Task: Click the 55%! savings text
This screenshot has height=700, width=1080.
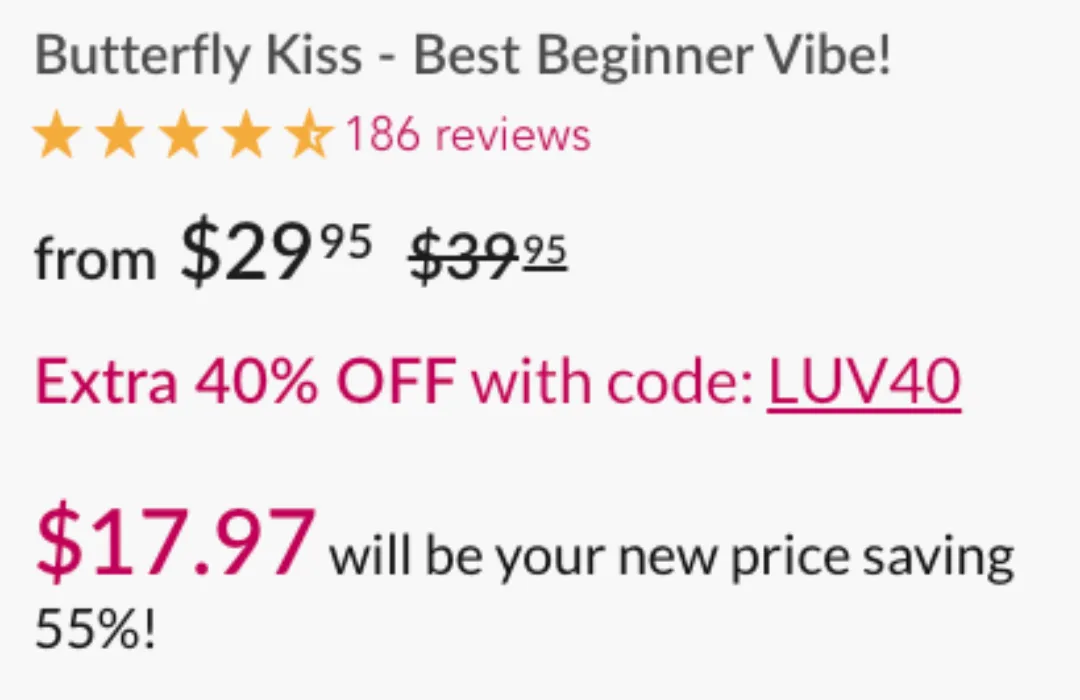Action: click(95, 628)
